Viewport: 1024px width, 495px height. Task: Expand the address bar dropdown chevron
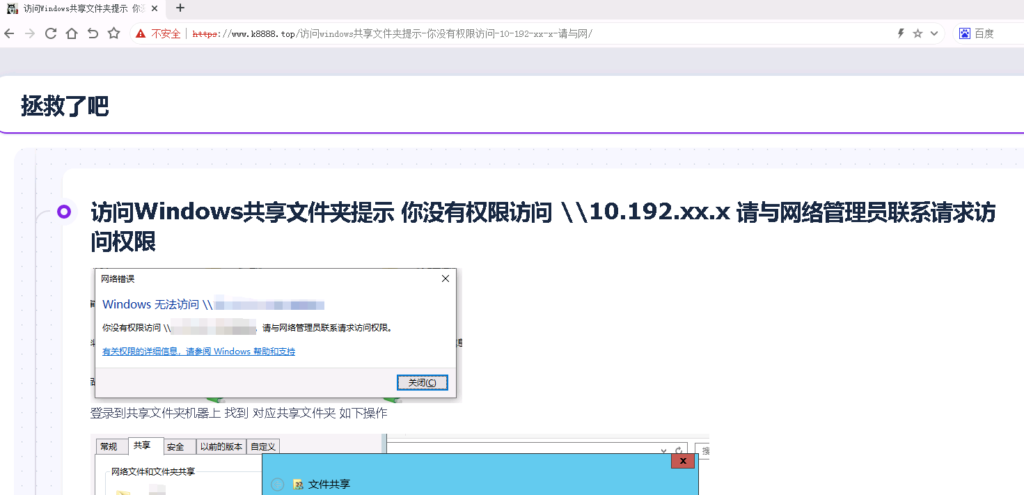pos(934,33)
